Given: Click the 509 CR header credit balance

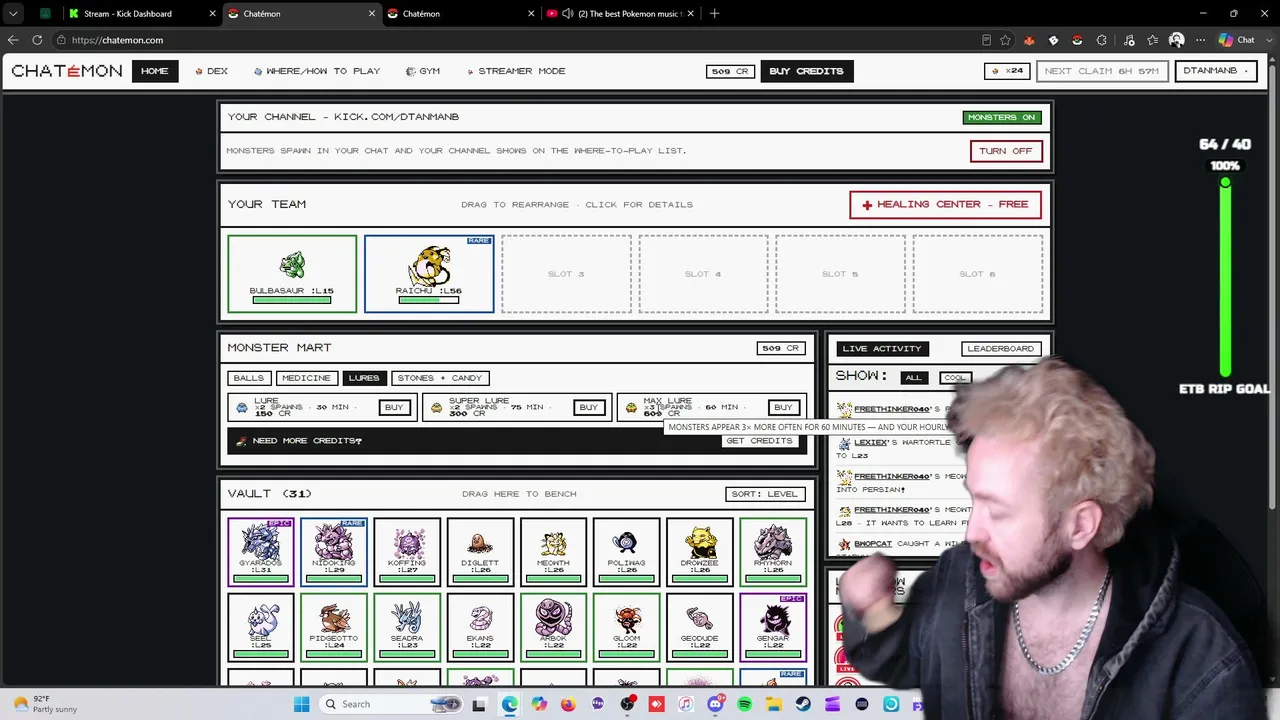Looking at the screenshot, I should click(x=730, y=71).
